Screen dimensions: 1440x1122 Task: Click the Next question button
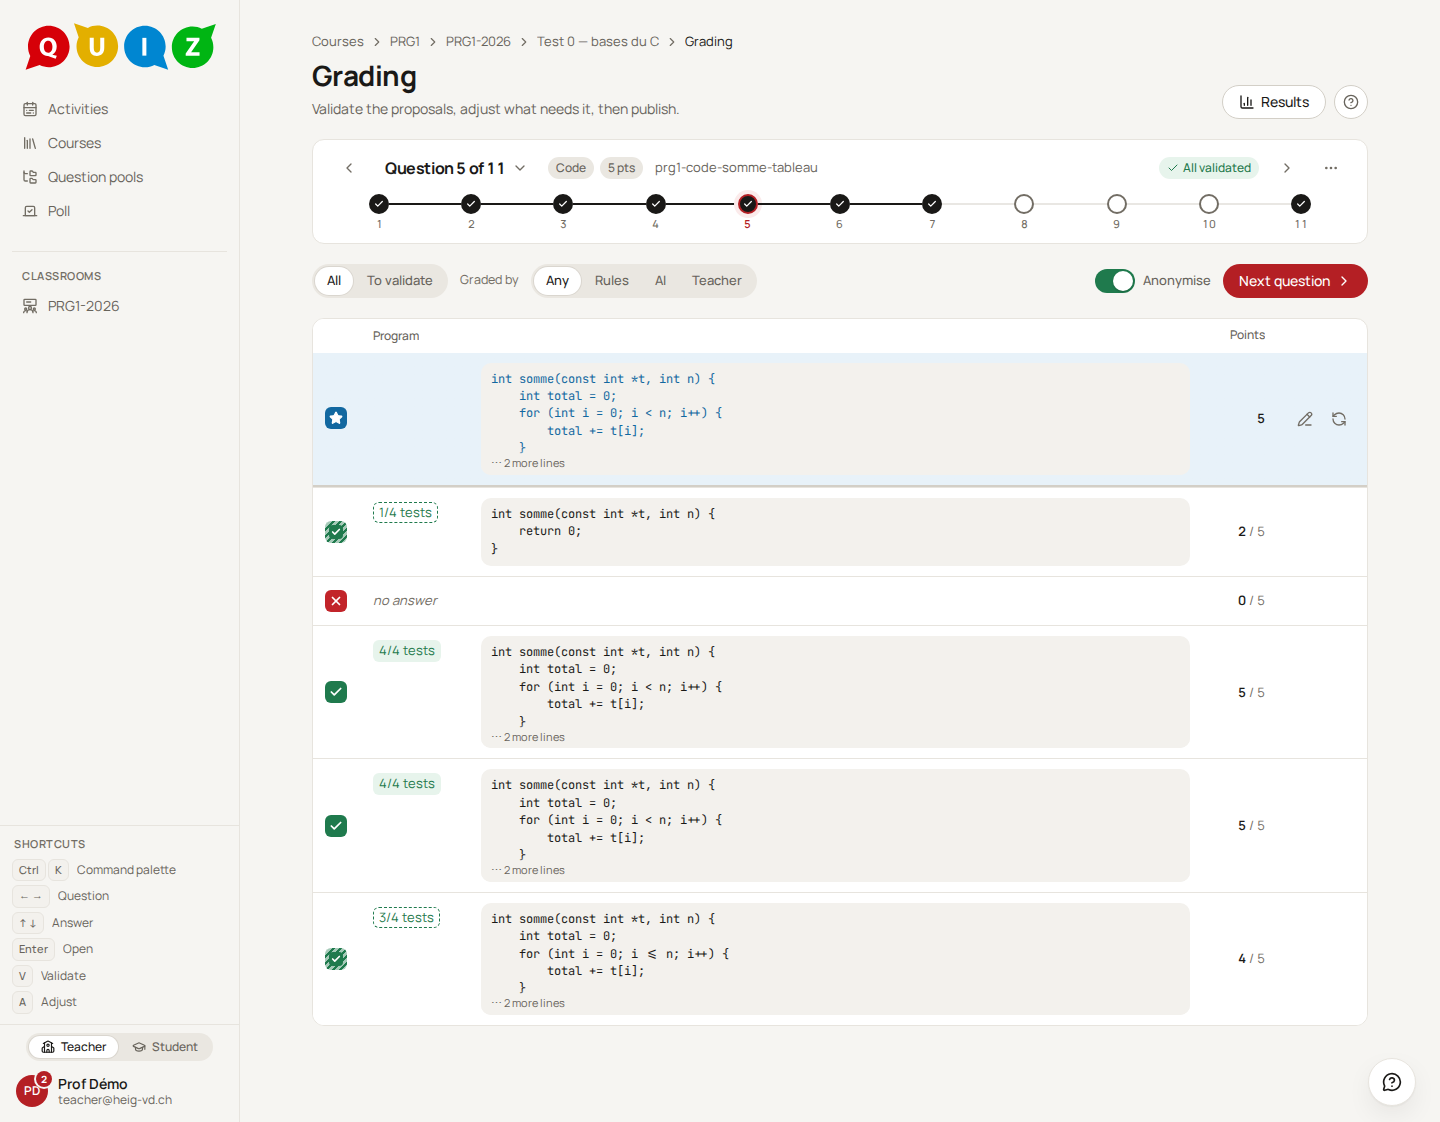click(x=1295, y=281)
